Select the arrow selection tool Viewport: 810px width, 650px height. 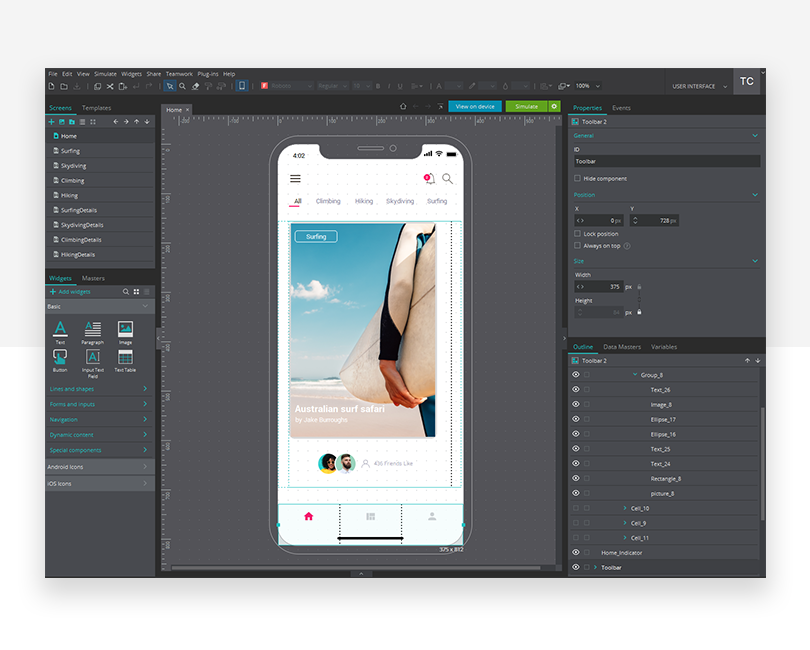pos(169,86)
